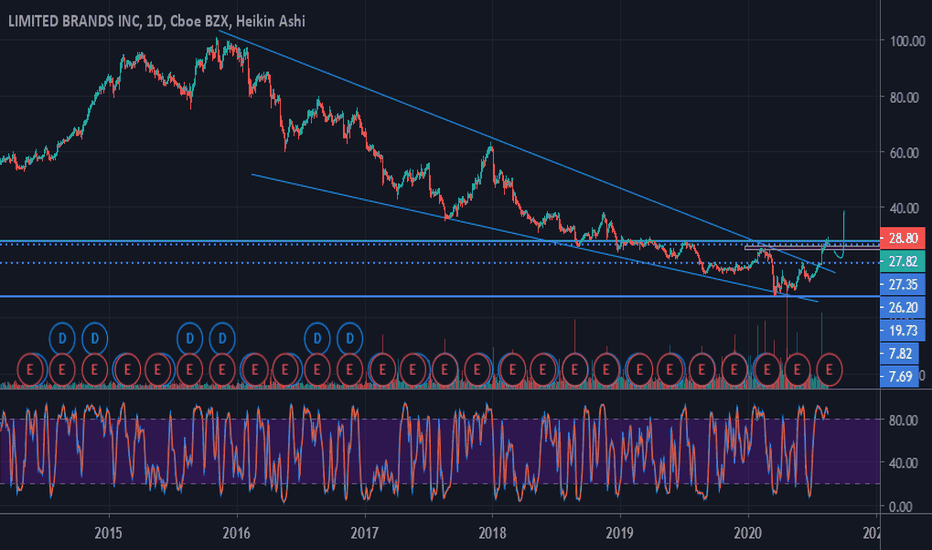
Task: Click the earnings E marker directly below the leftmost D marker
Action: 62,370
